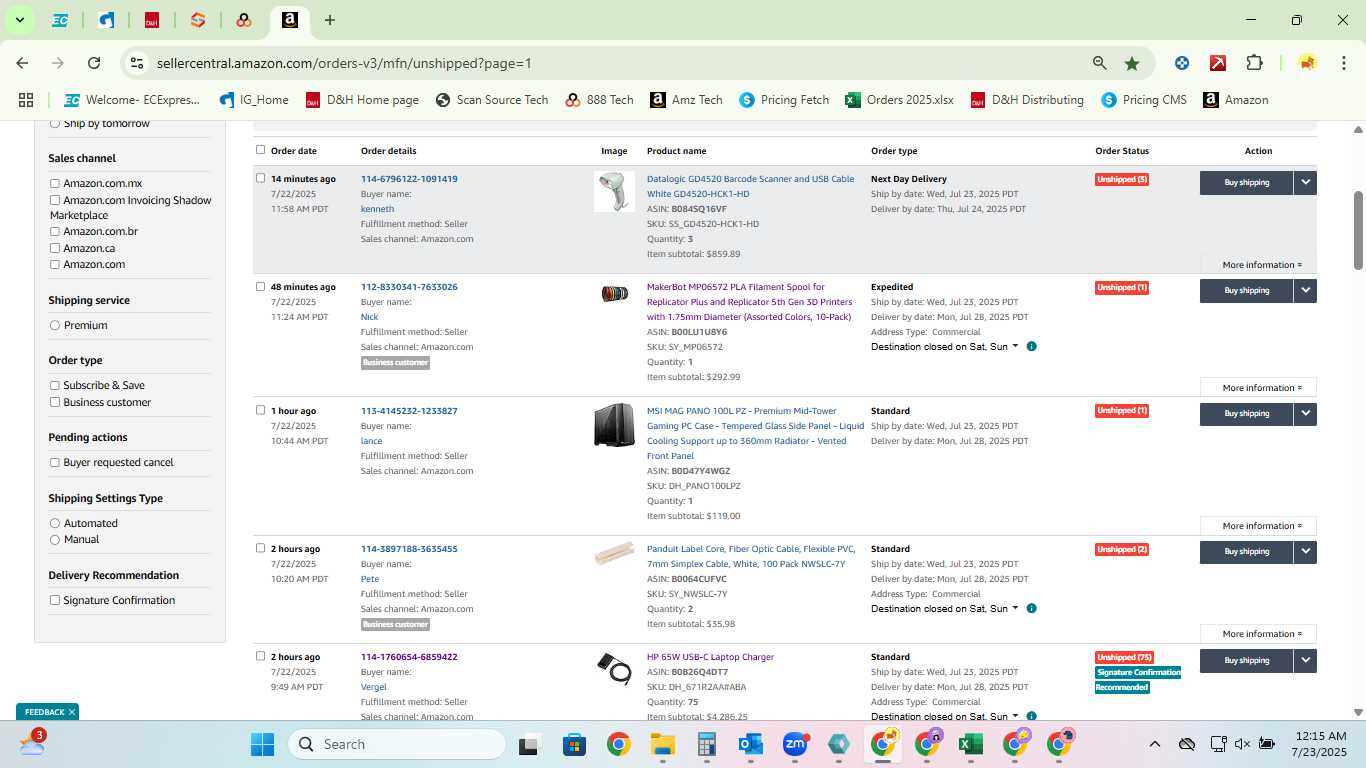Expand More information for Datalogic order
This screenshot has width=1366, height=768.
(x=1261, y=265)
